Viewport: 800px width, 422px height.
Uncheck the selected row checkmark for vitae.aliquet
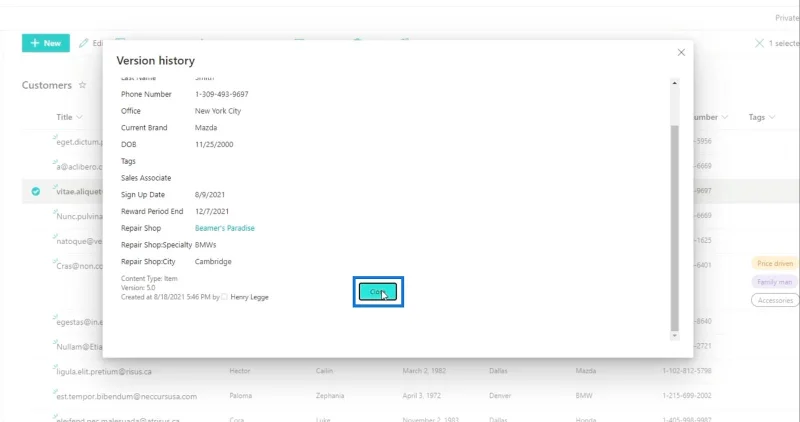pyautogui.click(x=36, y=191)
